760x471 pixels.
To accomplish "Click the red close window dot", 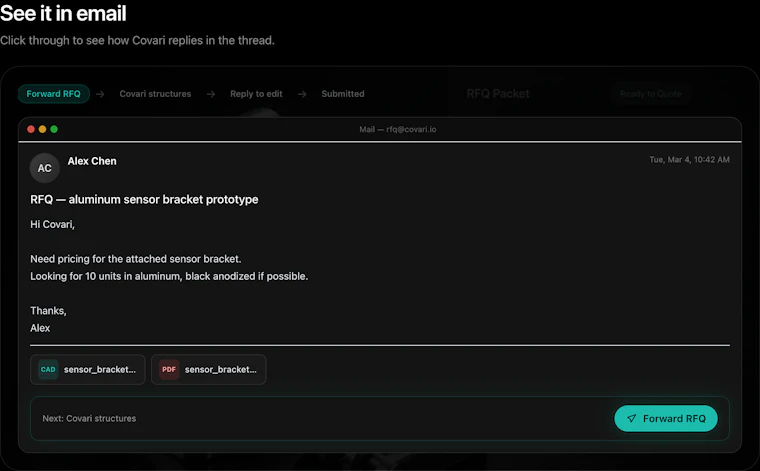I will [x=31, y=129].
